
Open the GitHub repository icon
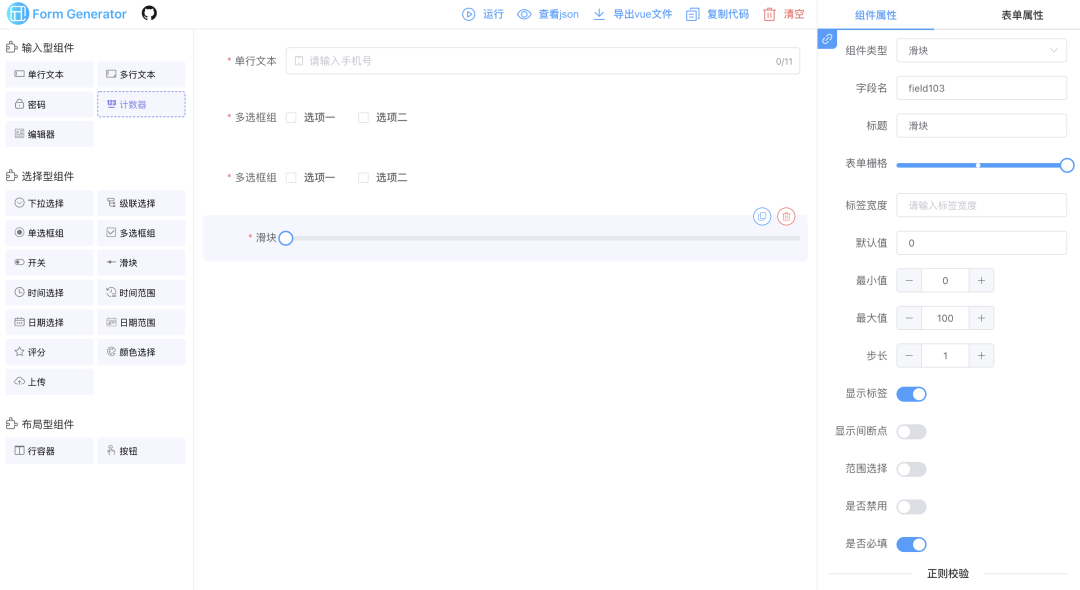coord(148,14)
